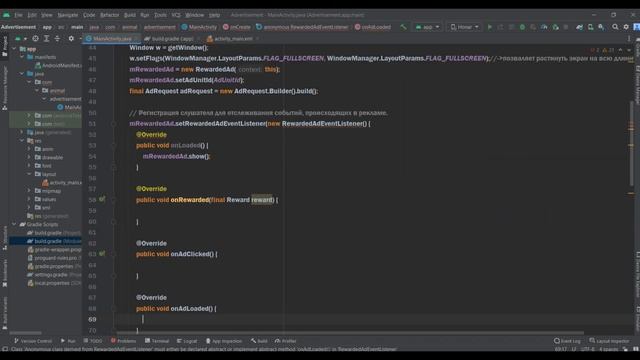Select local.properties in project tree
640x360 pixels.
point(54,283)
